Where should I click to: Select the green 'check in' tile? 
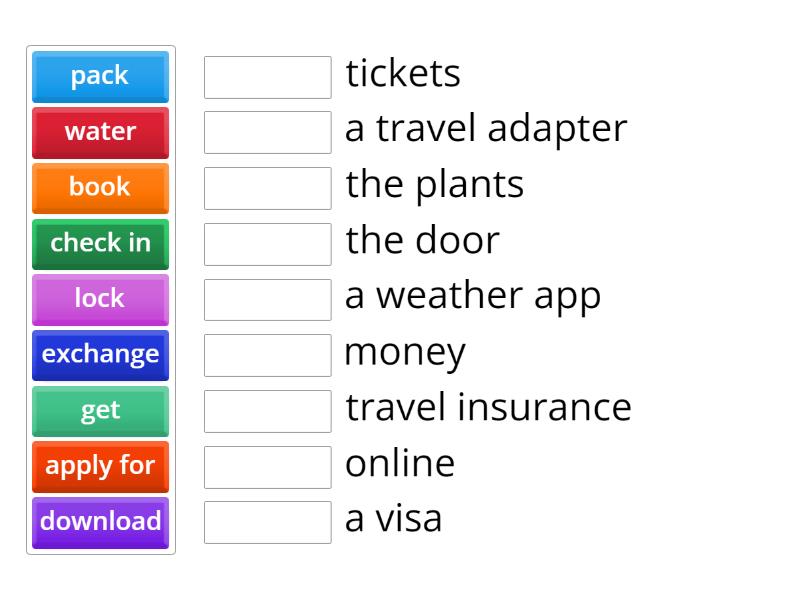100,243
